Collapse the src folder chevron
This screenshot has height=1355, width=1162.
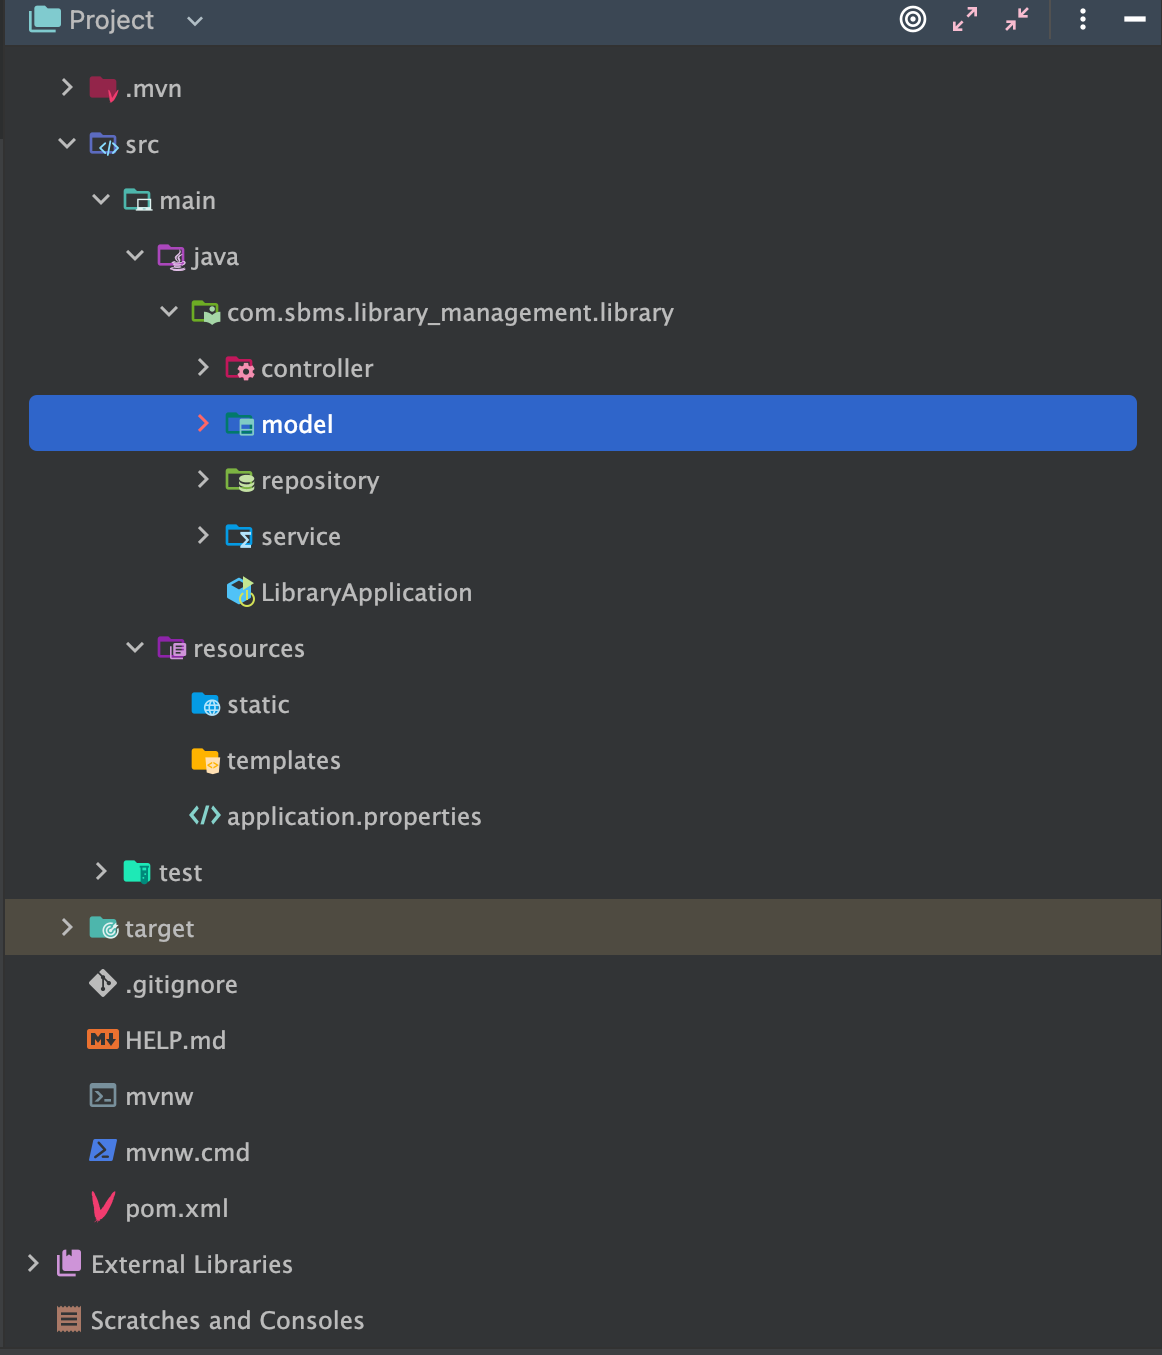point(67,144)
